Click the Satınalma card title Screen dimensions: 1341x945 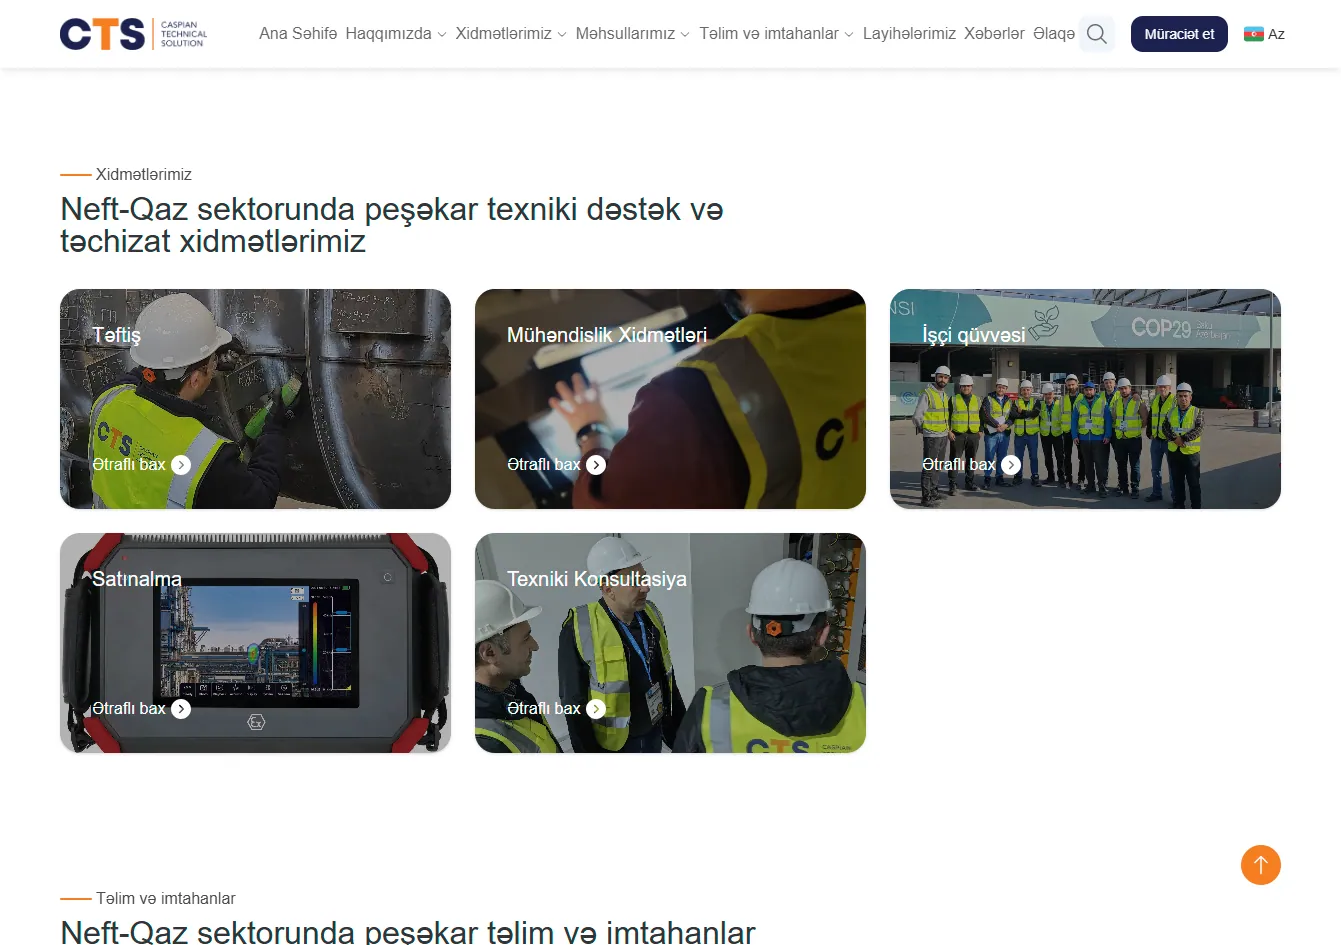(137, 579)
